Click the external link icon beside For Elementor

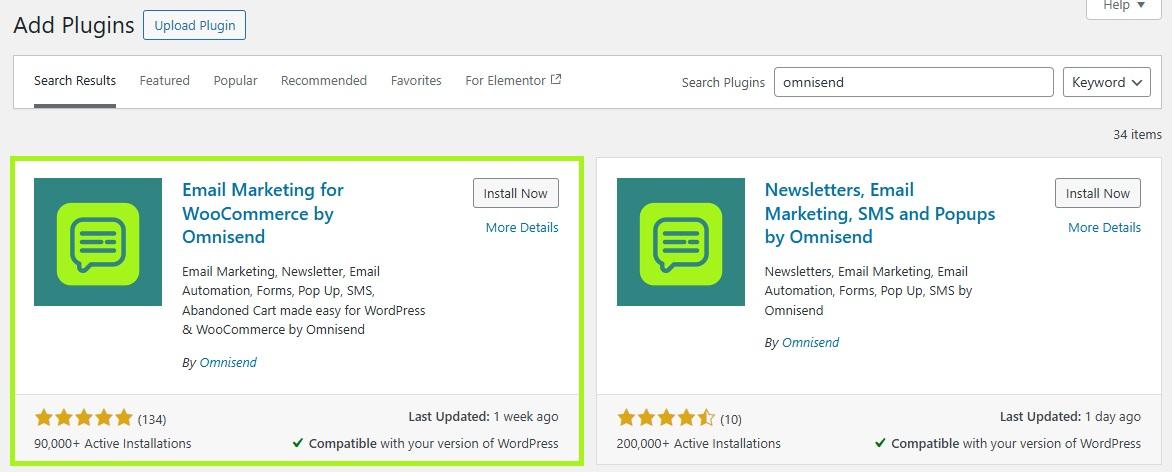point(555,79)
